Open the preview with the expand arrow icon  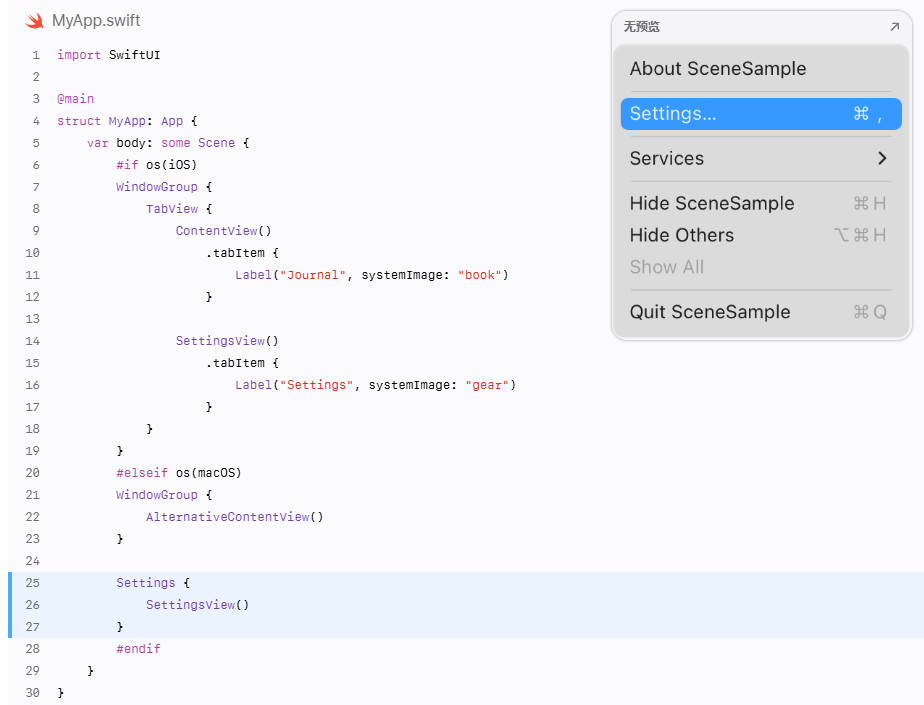pyautogui.click(x=894, y=27)
